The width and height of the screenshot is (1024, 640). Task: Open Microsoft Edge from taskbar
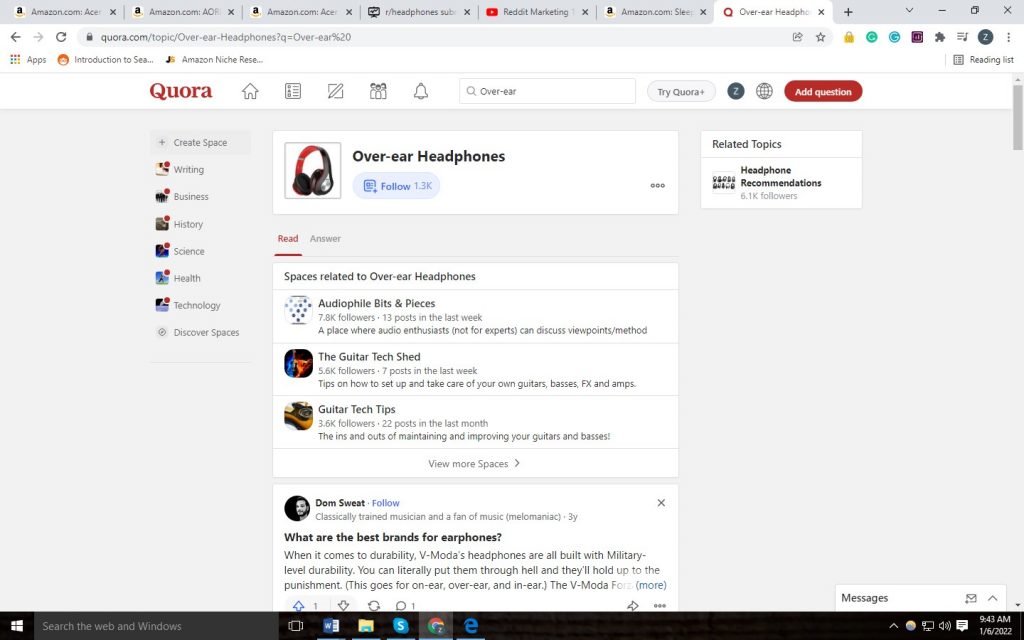(x=470, y=626)
